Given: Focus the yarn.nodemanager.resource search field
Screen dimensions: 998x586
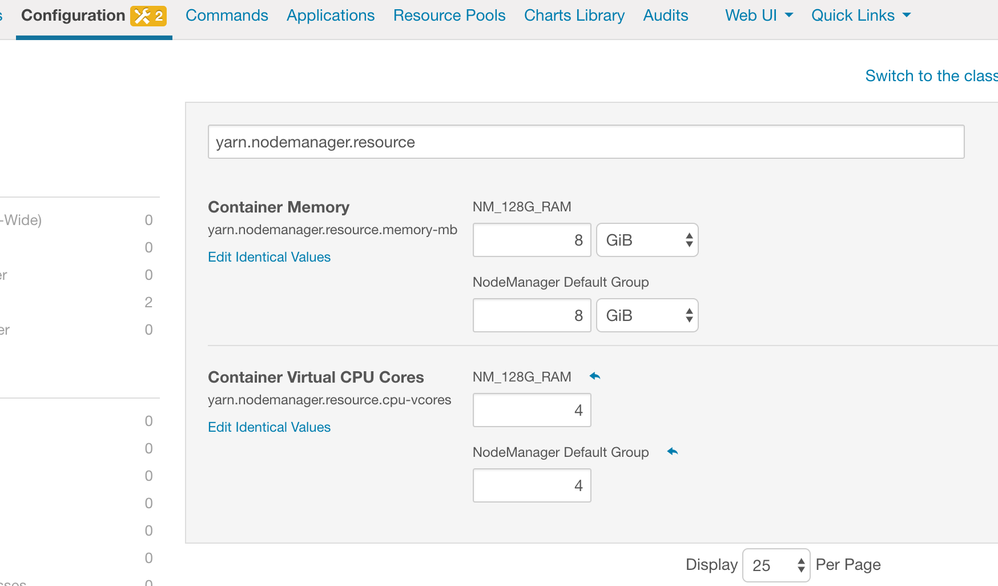Looking at the screenshot, I should click(585, 142).
